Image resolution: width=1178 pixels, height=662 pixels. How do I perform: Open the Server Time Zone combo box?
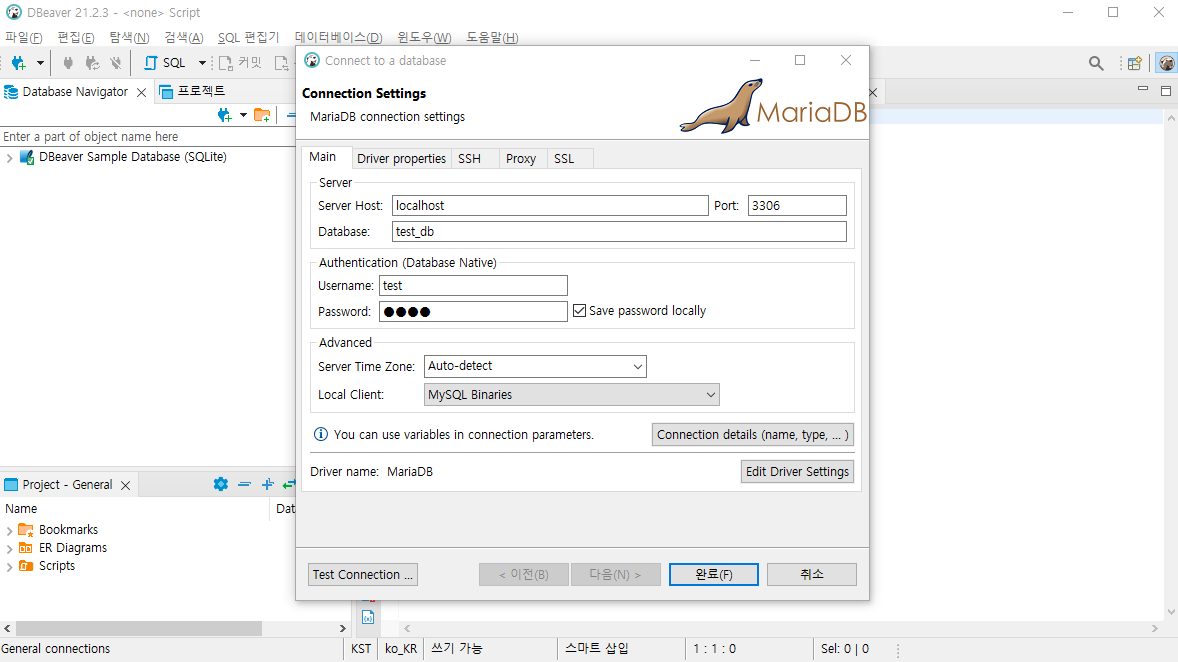(x=535, y=366)
